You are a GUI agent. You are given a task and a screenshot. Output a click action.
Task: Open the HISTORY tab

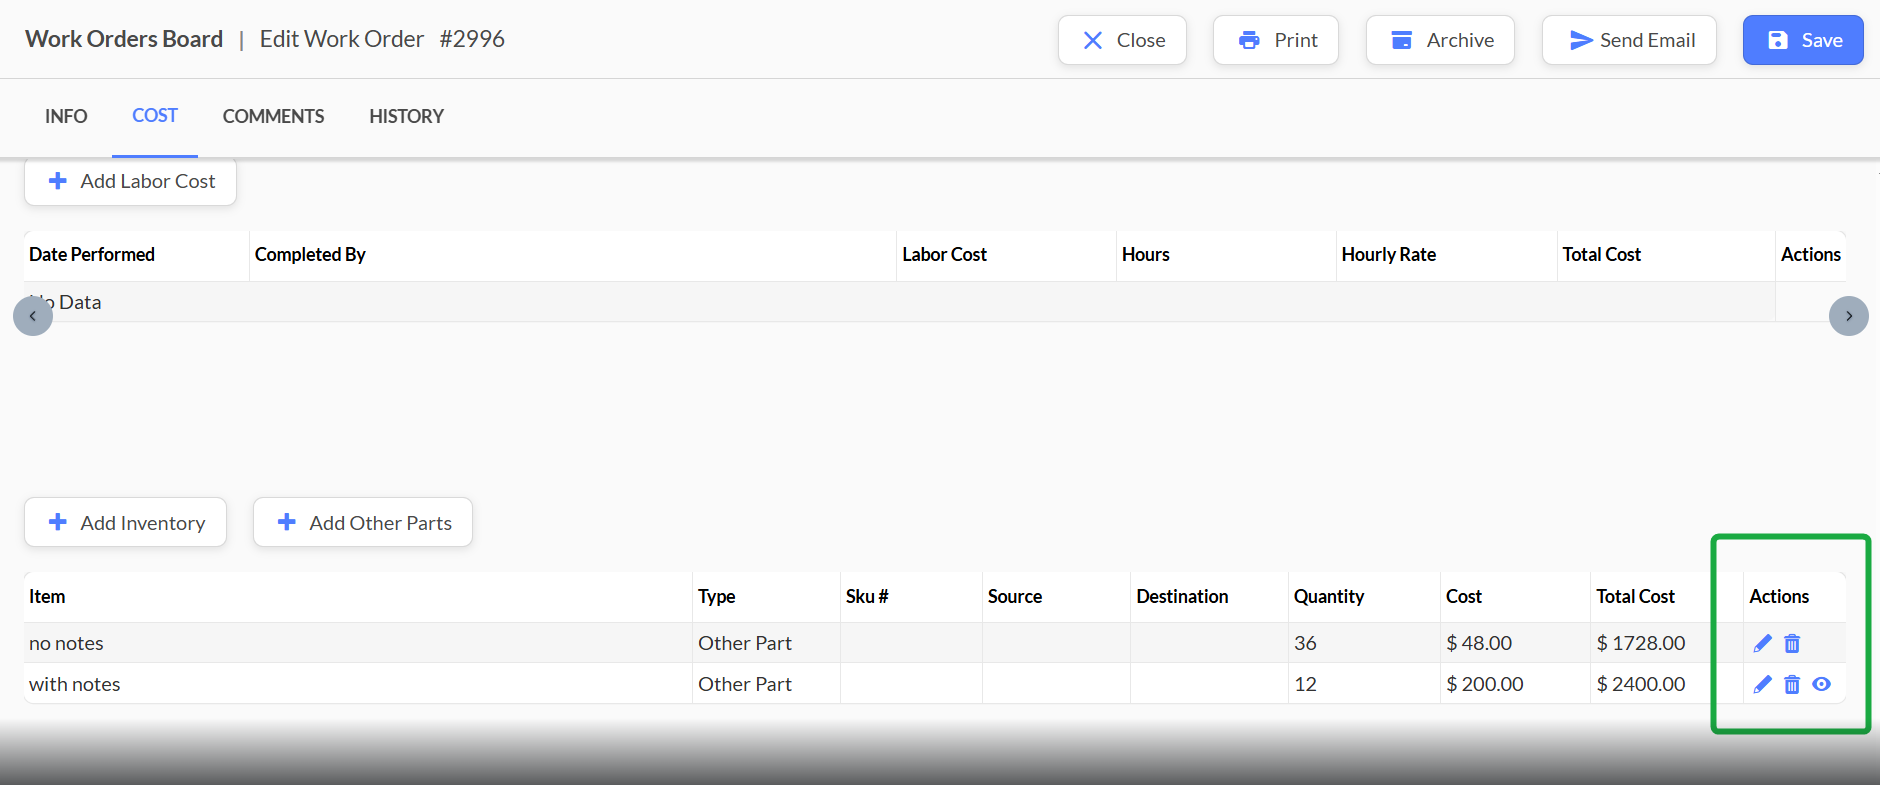[x=406, y=116]
